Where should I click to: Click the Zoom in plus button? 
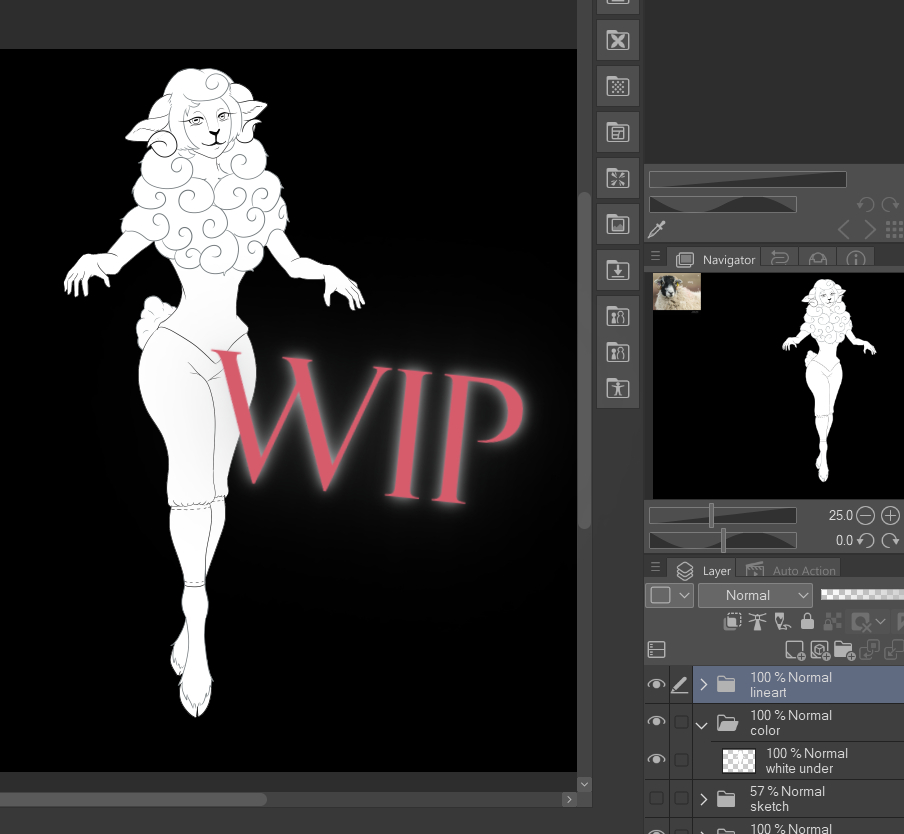click(890, 516)
